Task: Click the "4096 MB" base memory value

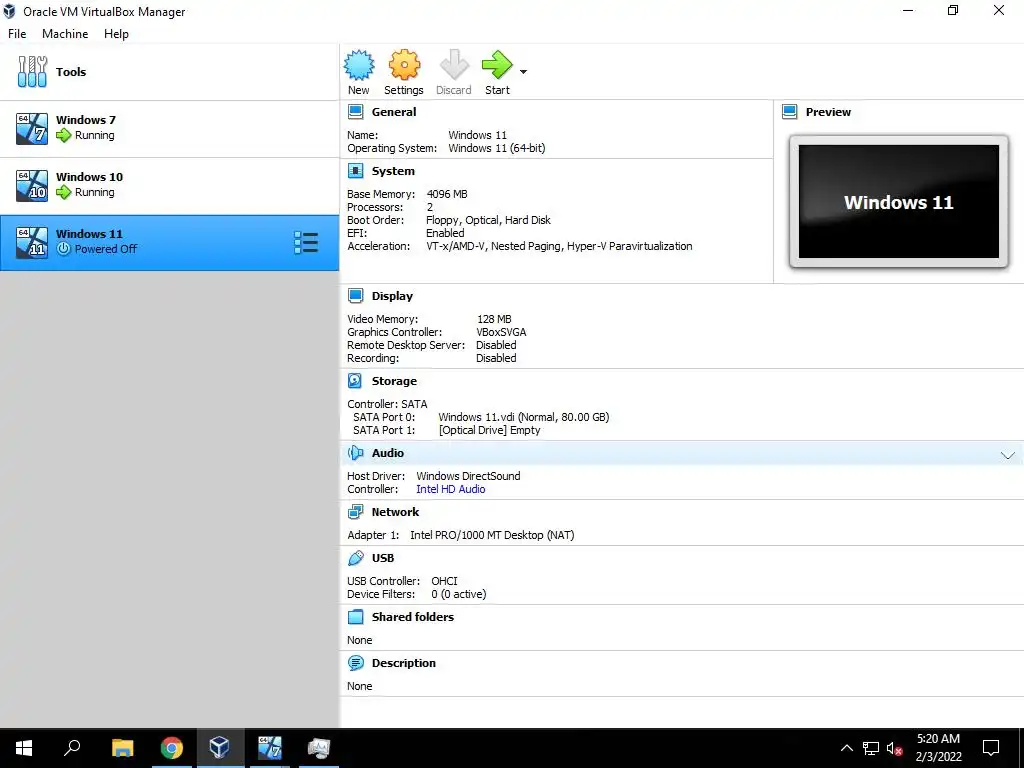Action: pyautogui.click(x=447, y=194)
